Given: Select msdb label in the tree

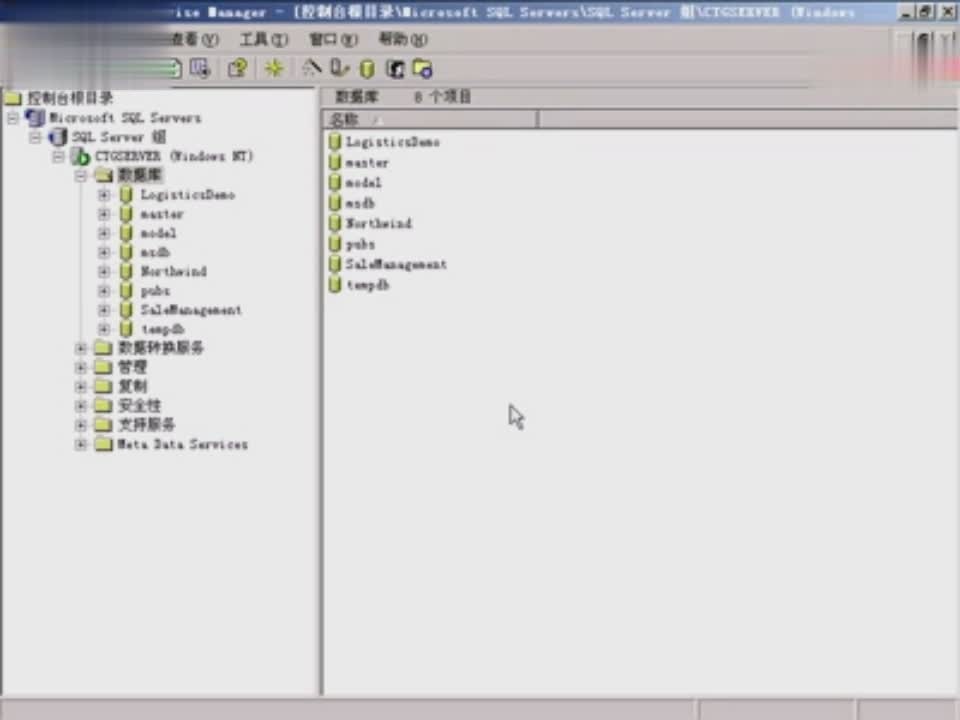Looking at the screenshot, I should (156, 252).
